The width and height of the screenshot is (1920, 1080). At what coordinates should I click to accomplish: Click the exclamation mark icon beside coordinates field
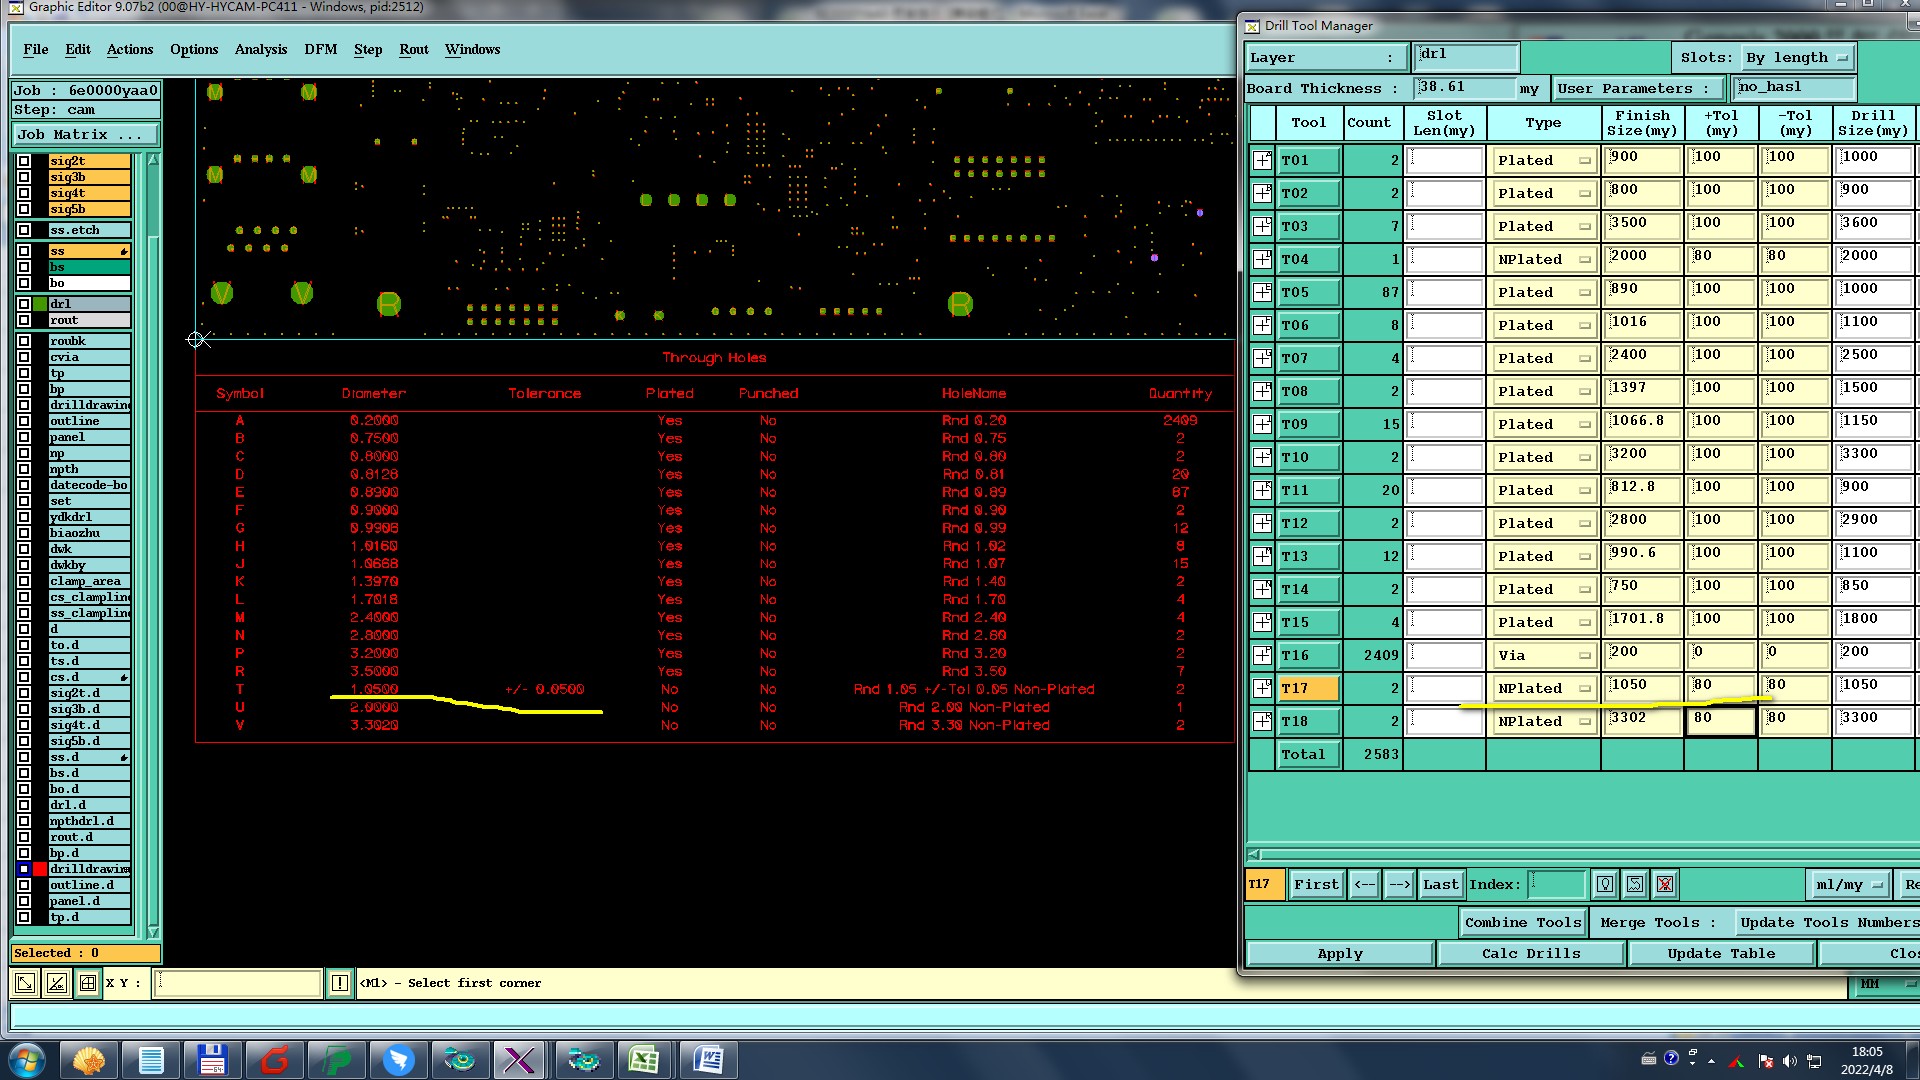340,983
